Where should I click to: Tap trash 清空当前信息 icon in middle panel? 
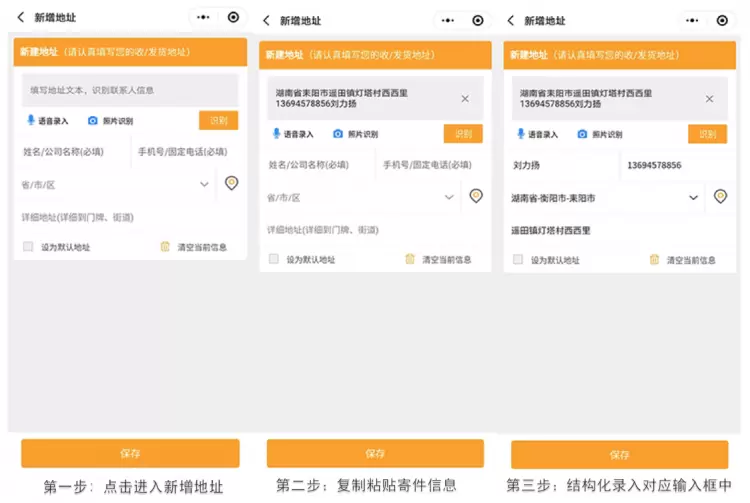click(x=409, y=259)
